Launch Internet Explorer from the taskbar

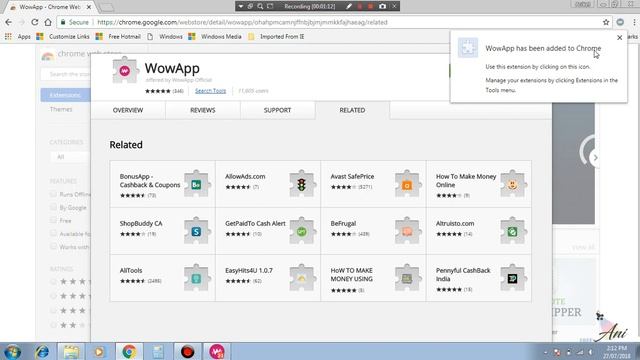click(42, 351)
